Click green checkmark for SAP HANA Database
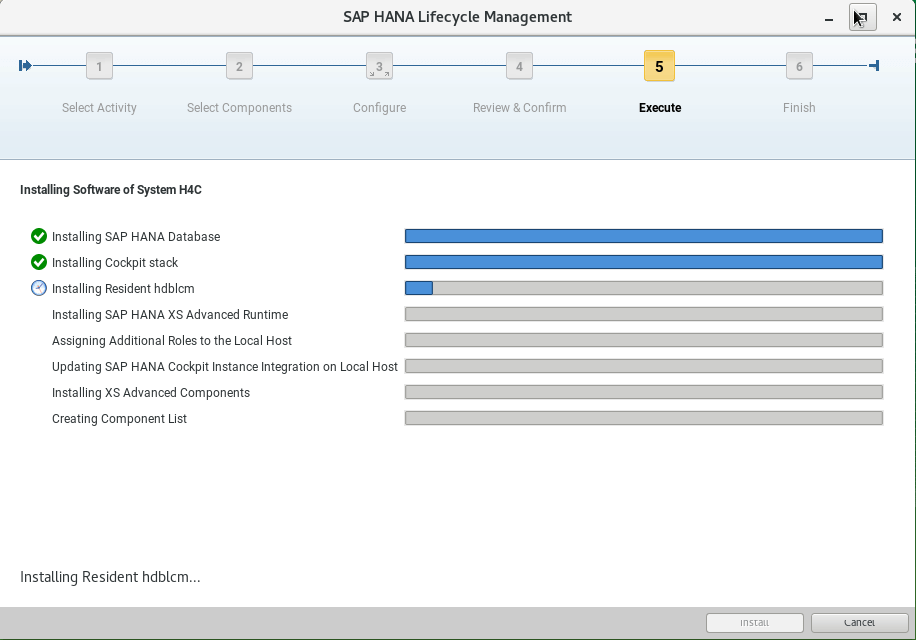The image size is (916, 640). tap(39, 236)
